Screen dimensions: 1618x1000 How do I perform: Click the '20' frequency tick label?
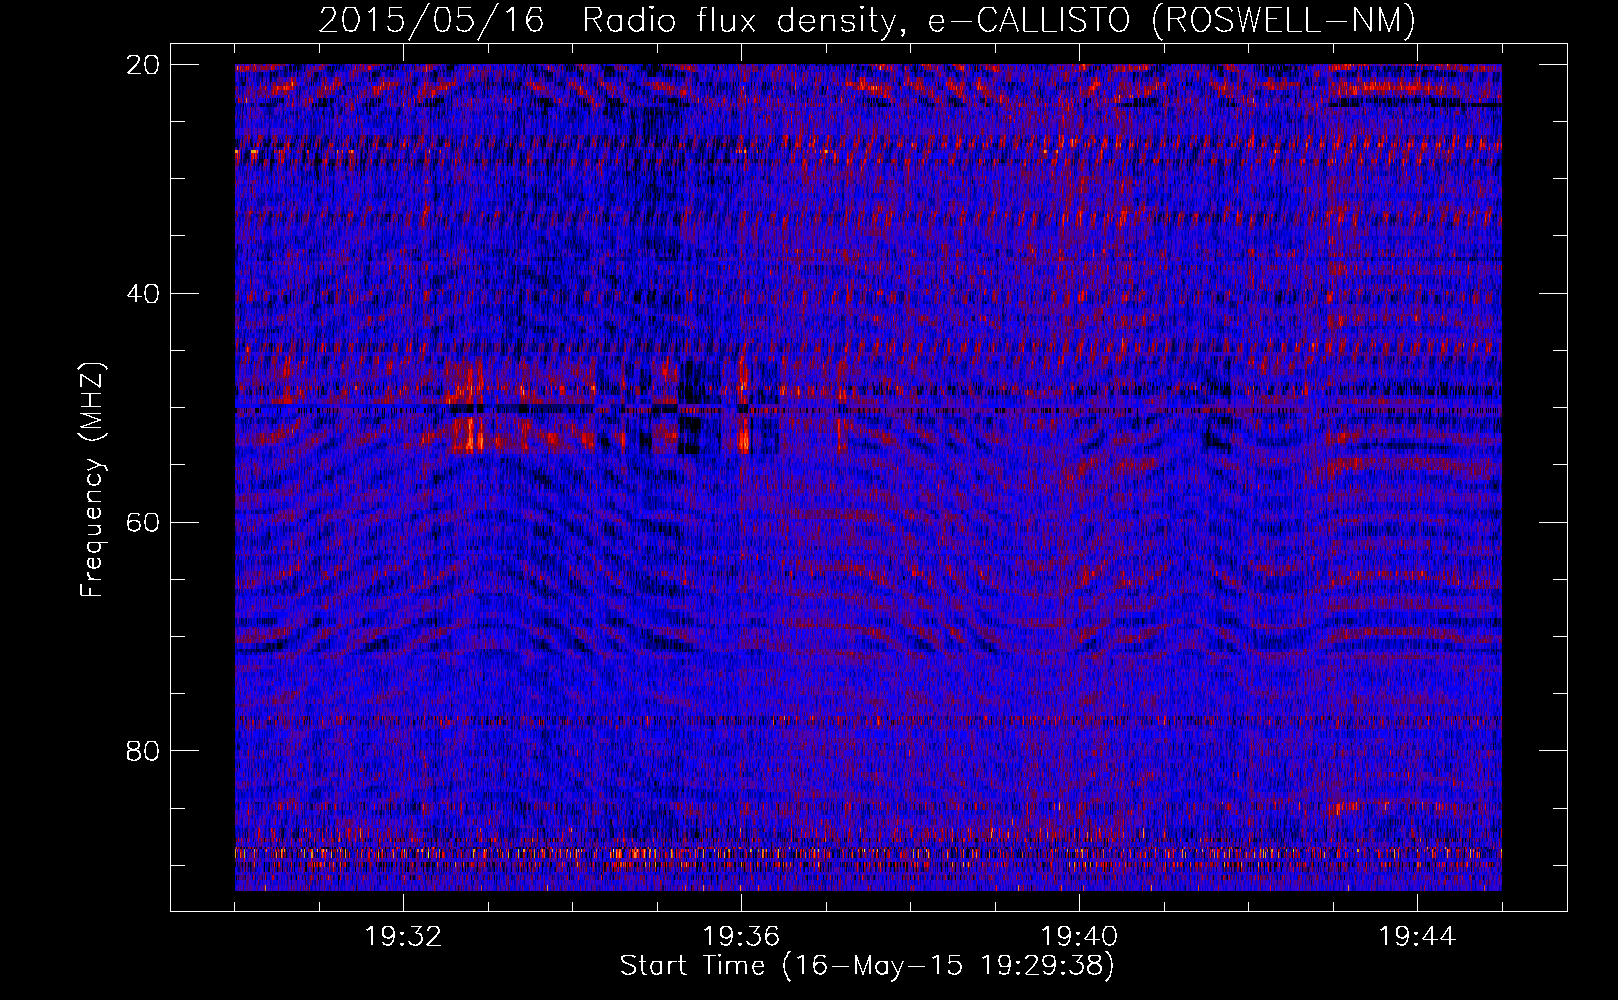(143, 65)
